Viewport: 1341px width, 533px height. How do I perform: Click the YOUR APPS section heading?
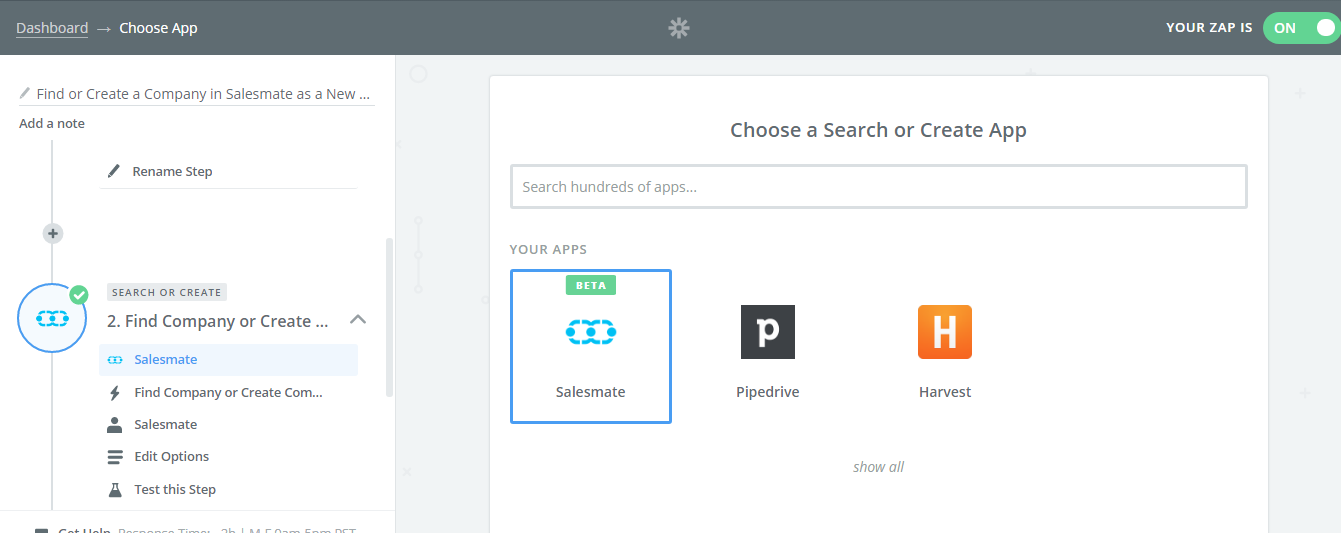(548, 249)
